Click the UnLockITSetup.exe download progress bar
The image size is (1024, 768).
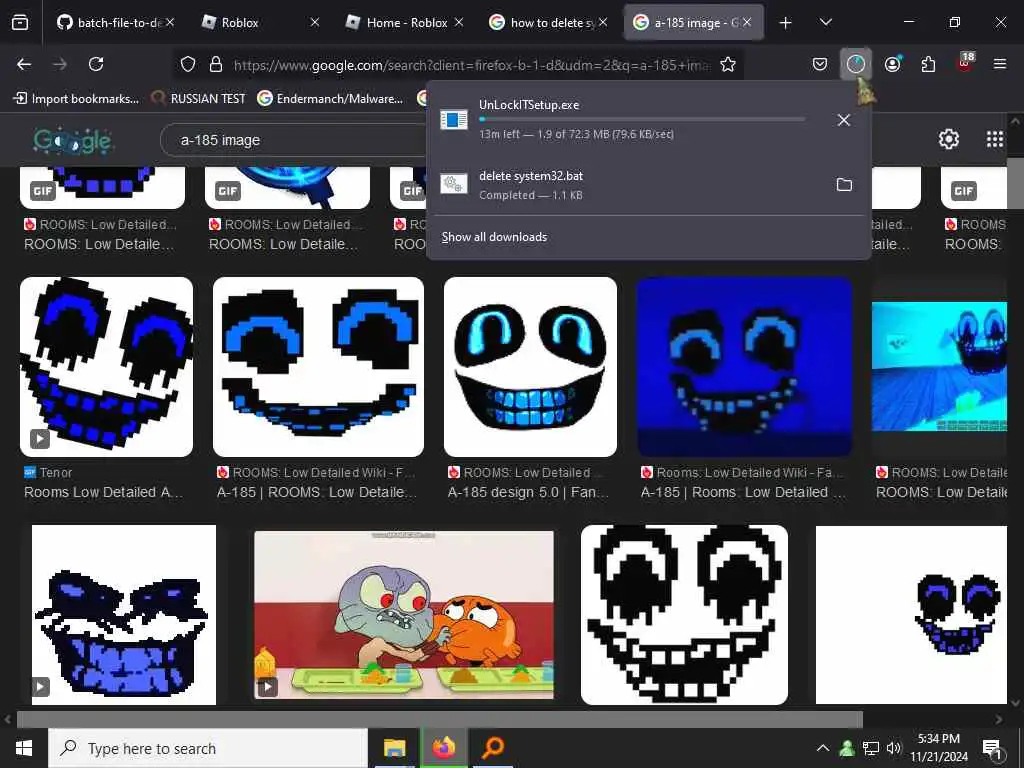point(642,120)
